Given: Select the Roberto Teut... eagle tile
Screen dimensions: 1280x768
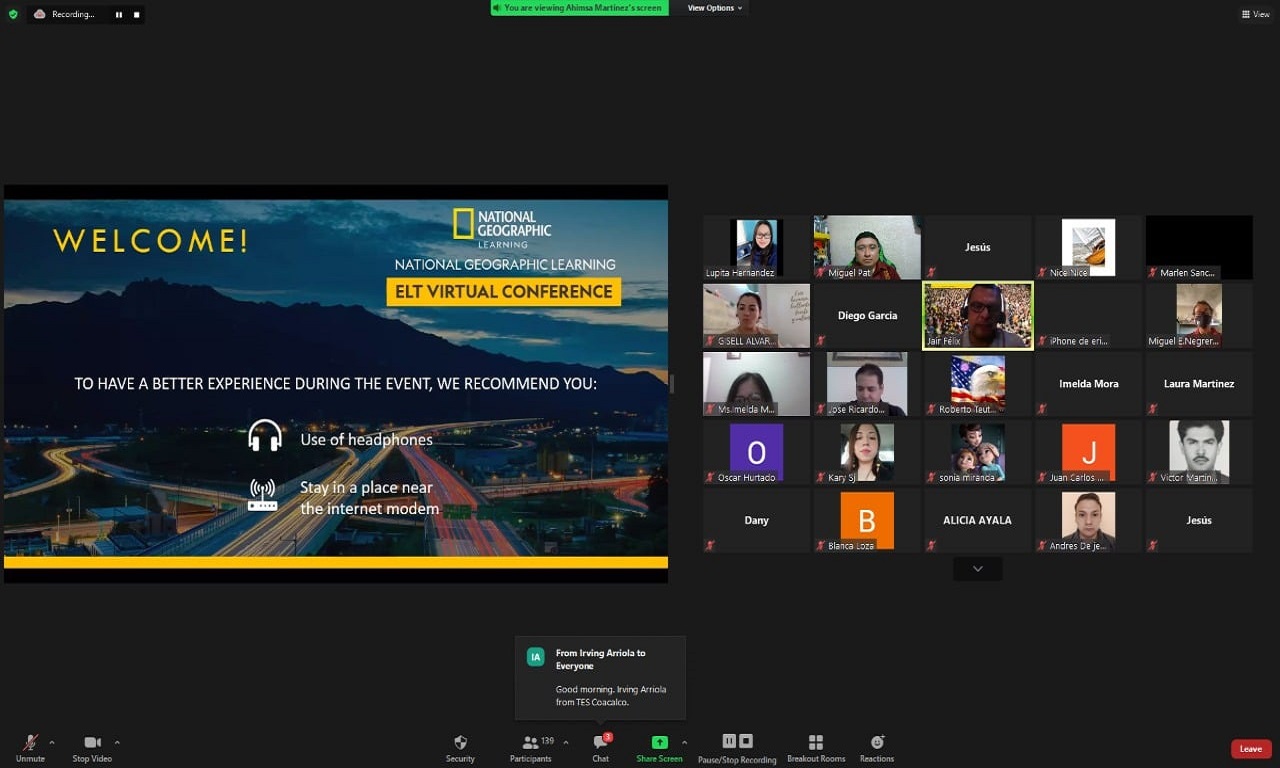Looking at the screenshot, I should point(977,383).
